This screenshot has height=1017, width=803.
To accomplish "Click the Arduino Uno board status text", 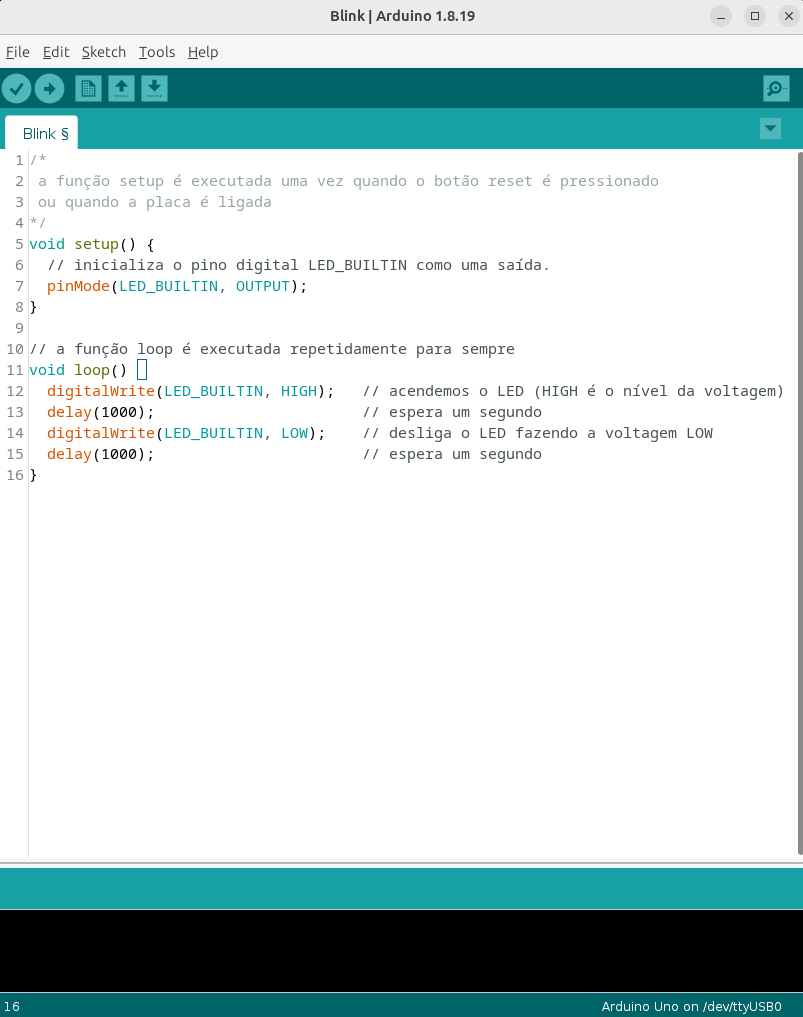I will point(689,1006).
